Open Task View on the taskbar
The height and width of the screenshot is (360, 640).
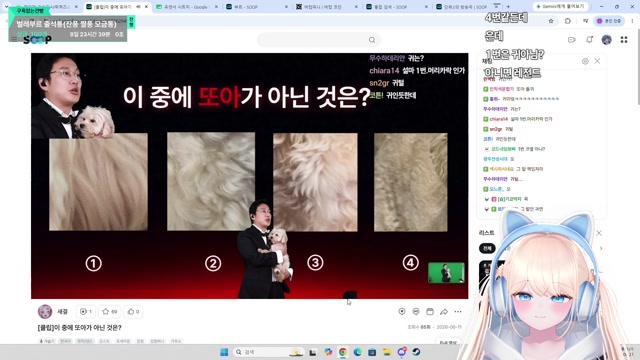(x=313, y=352)
